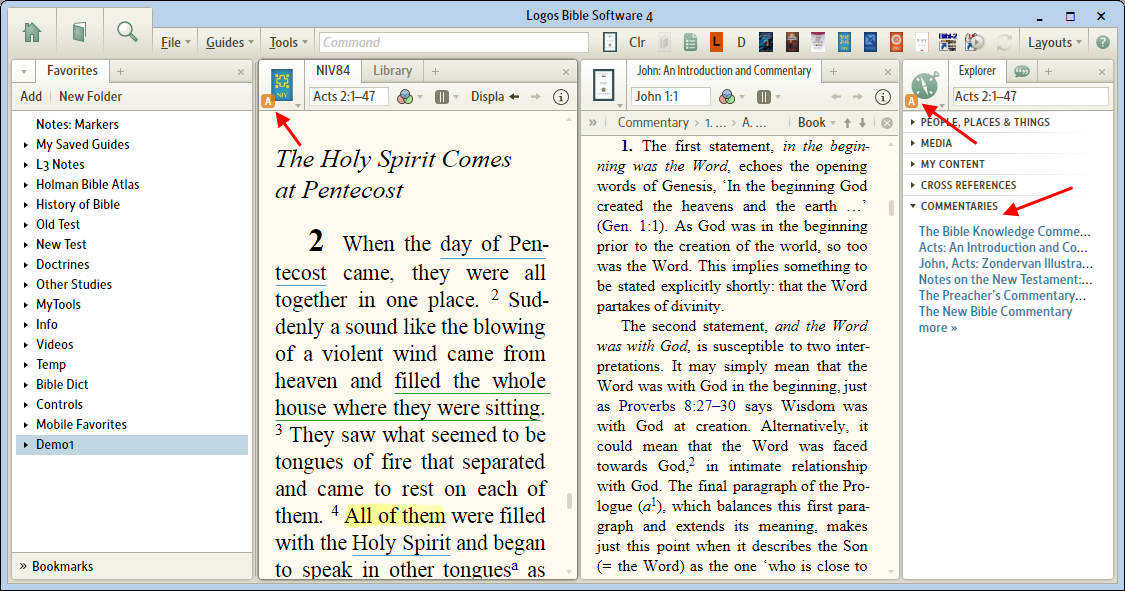Open the Home page icon

click(x=32, y=32)
